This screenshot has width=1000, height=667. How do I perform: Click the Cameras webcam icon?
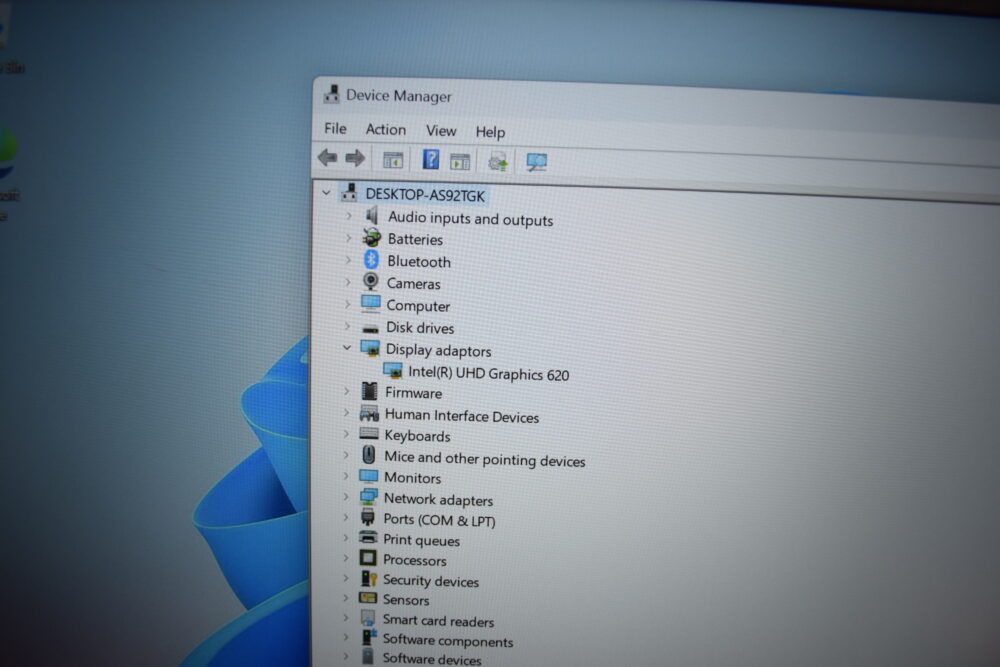371,281
